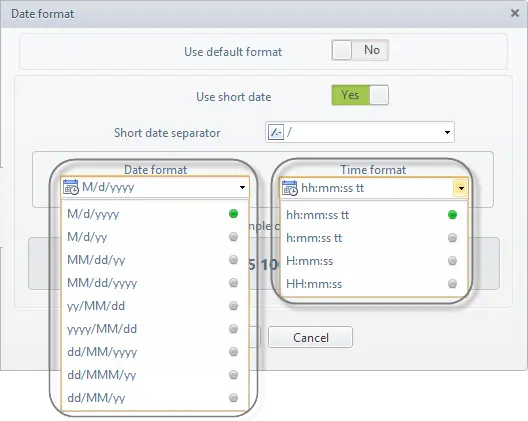The height and width of the screenshot is (421, 528).
Task: Select the dd/MMM/yy date format
Action: point(155,375)
